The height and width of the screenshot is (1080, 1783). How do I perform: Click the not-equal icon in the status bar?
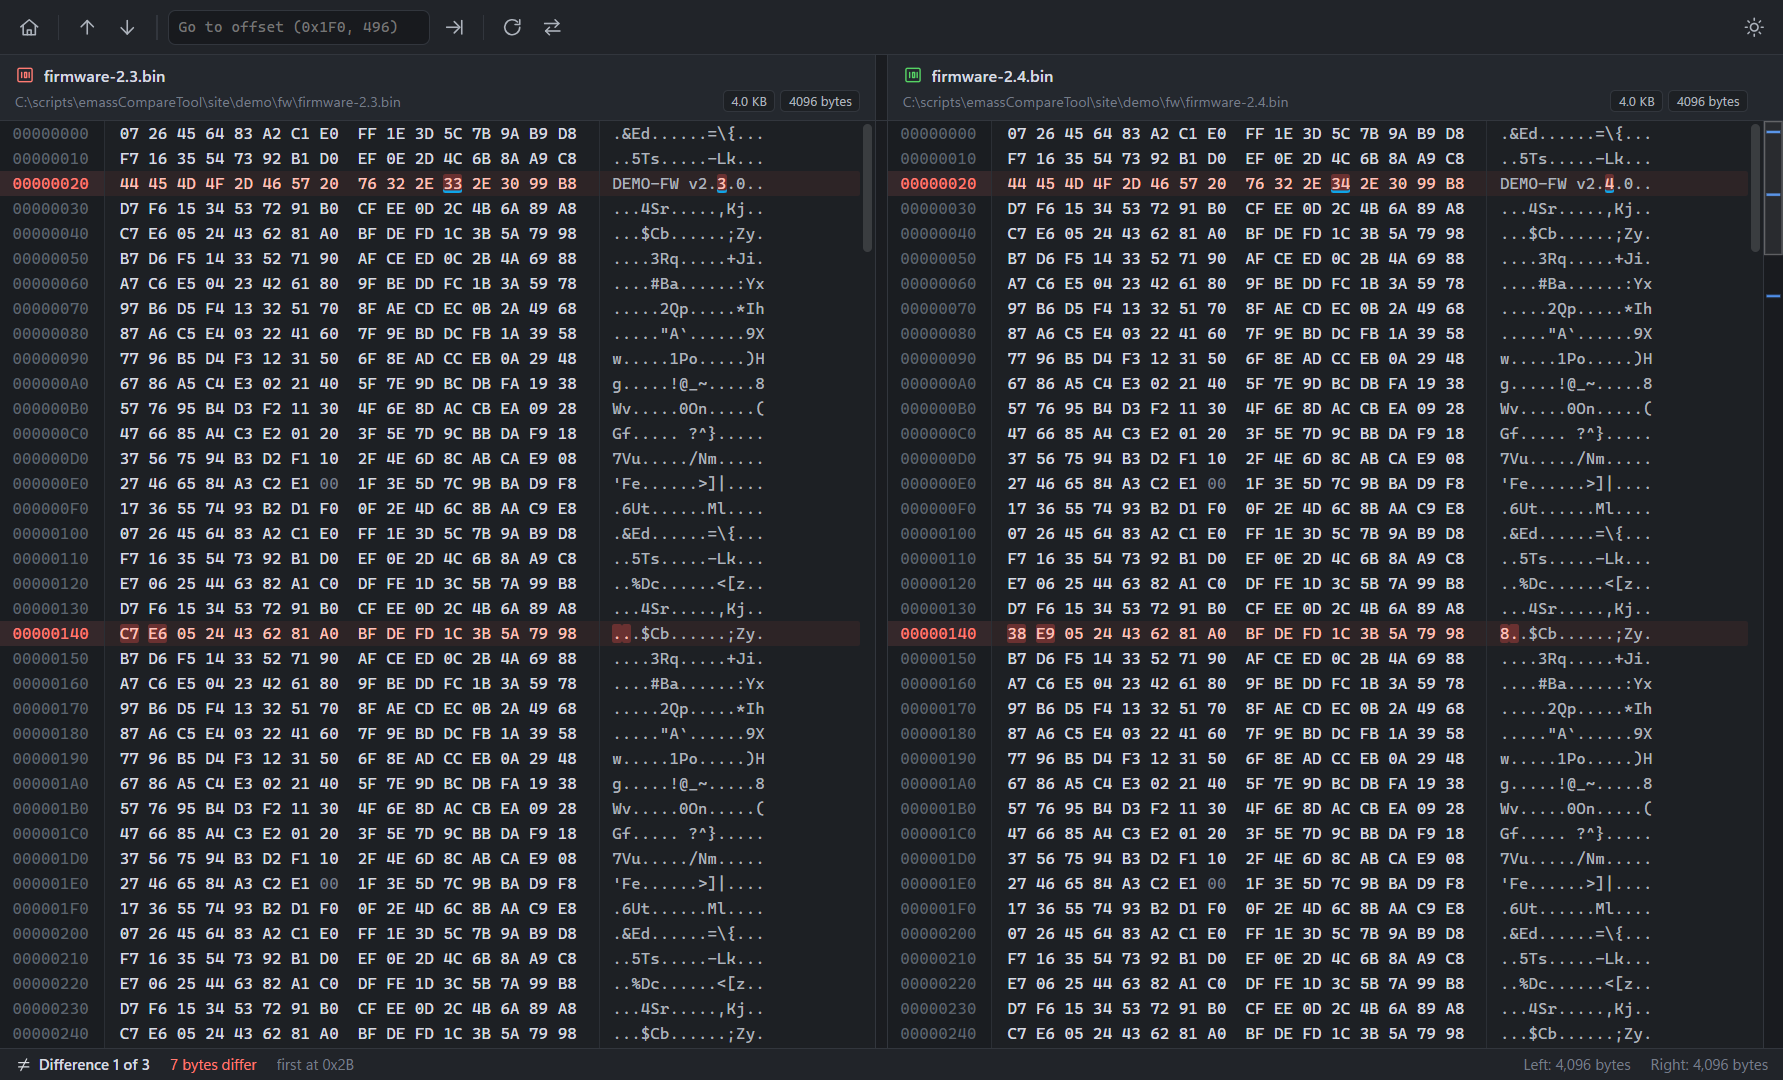(23, 1065)
